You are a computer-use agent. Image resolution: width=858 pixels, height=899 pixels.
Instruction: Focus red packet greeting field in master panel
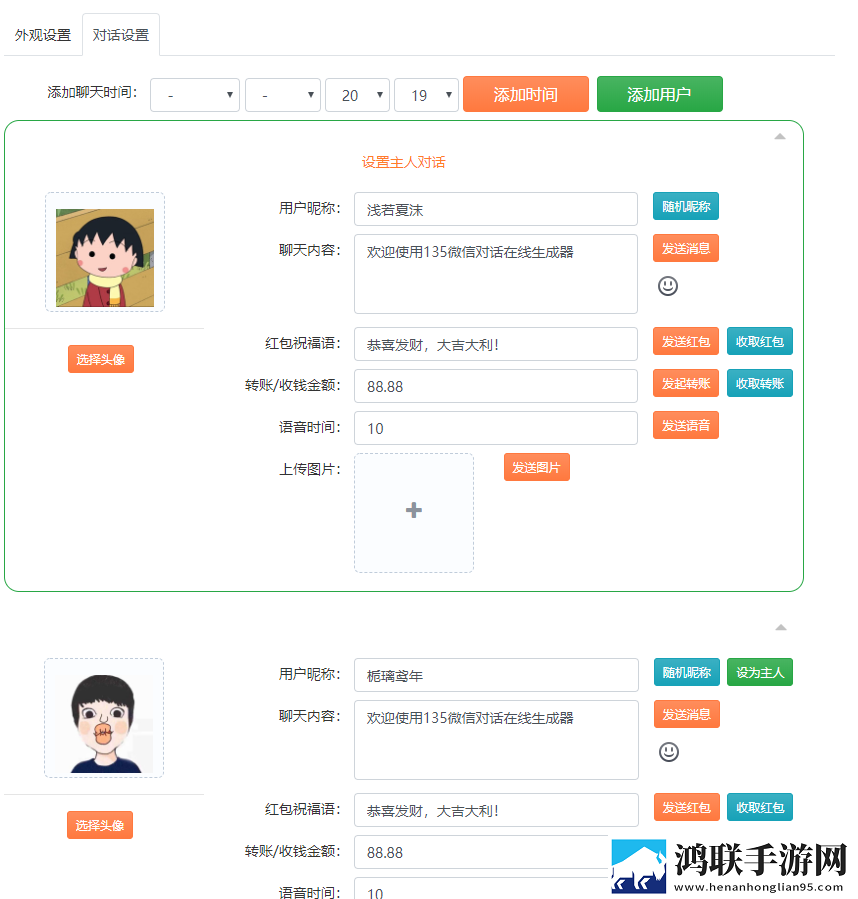point(496,344)
